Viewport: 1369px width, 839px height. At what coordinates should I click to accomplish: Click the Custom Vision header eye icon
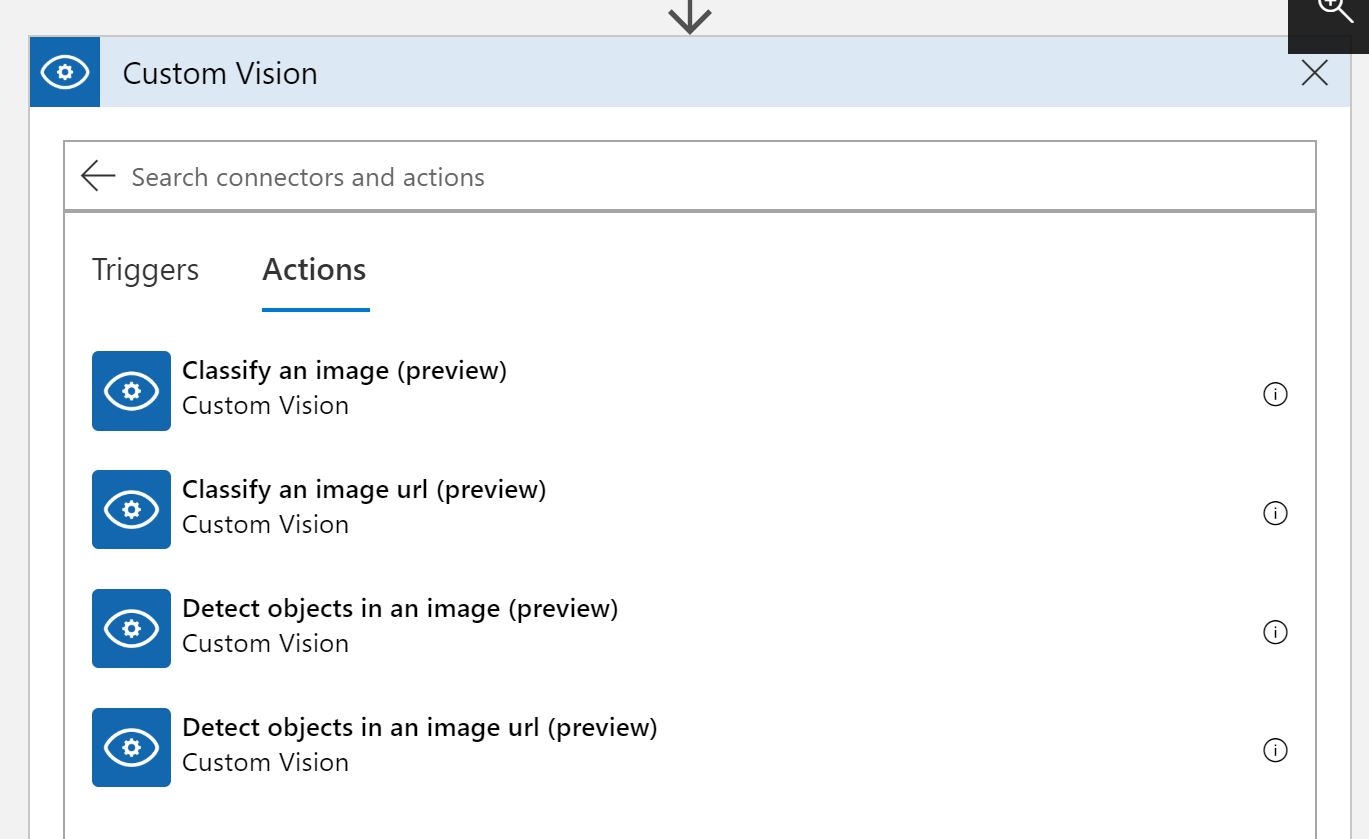(65, 72)
